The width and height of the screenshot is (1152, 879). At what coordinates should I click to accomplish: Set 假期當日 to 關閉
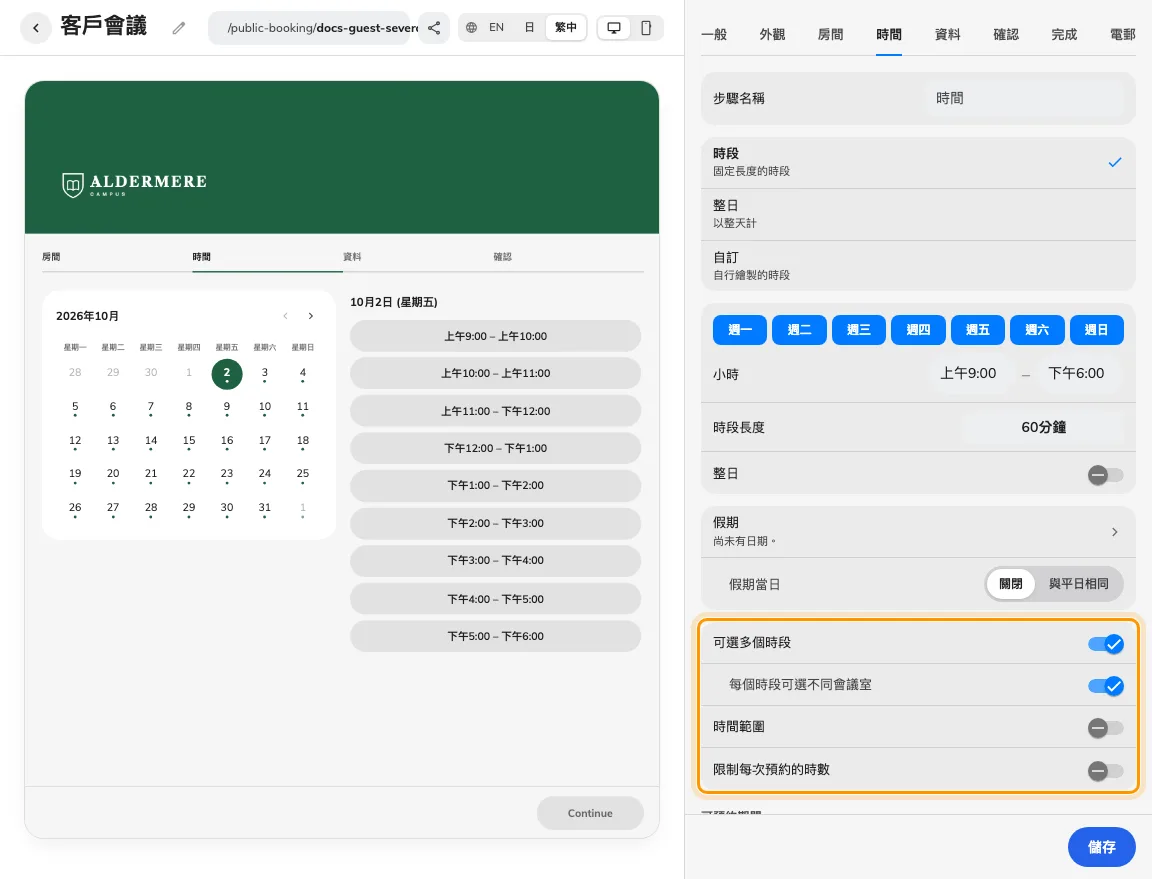pos(1010,584)
